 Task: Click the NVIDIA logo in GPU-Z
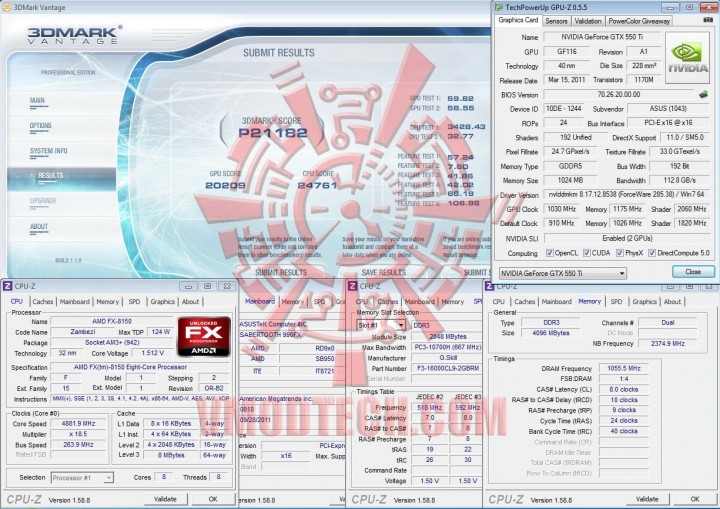pyautogui.click(x=687, y=57)
